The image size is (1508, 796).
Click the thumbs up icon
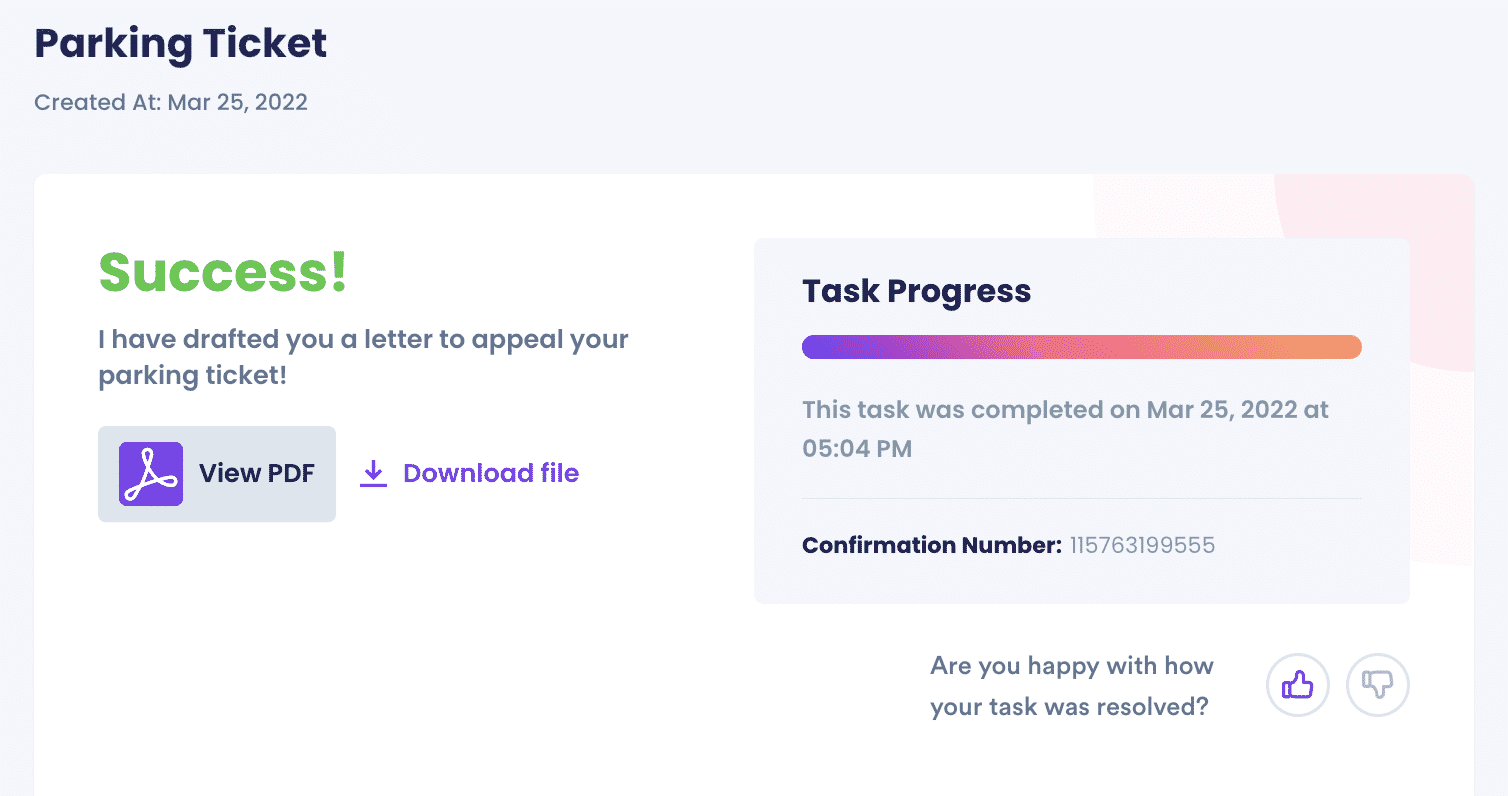tap(1298, 685)
